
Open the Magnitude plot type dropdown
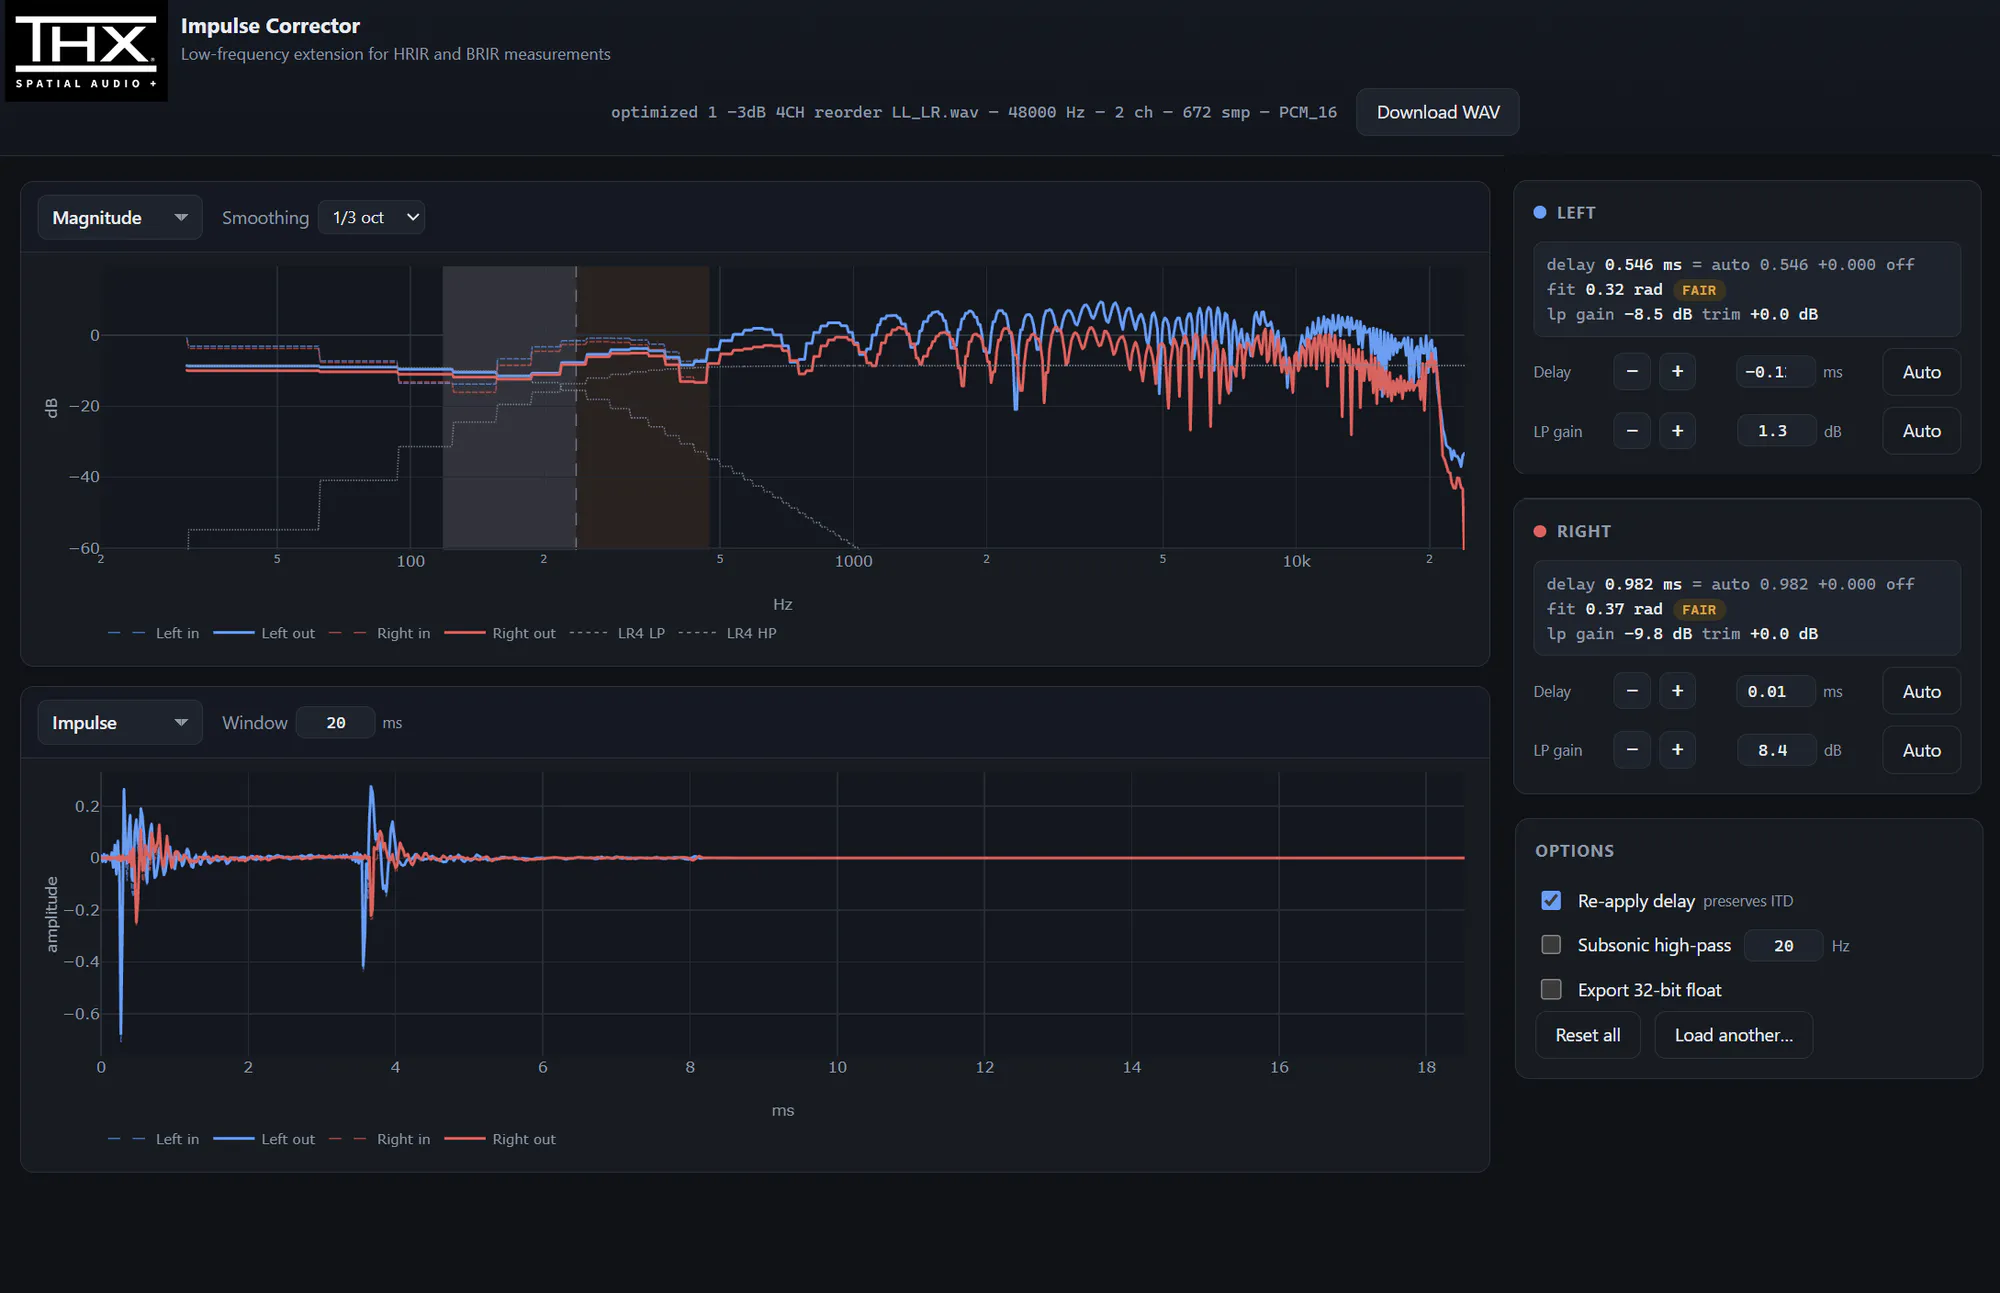[120, 217]
